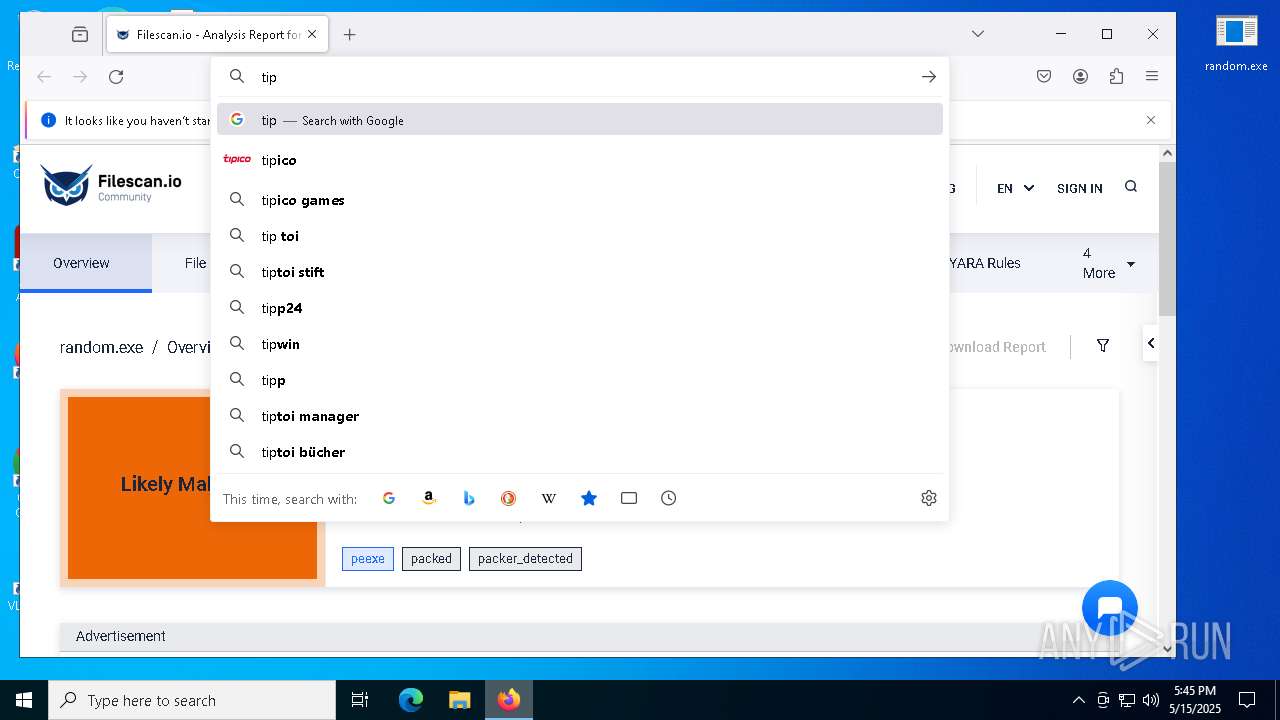This screenshot has width=1280, height=720.
Task: Click the 'packer_detected' tag
Action: (525, 559)
